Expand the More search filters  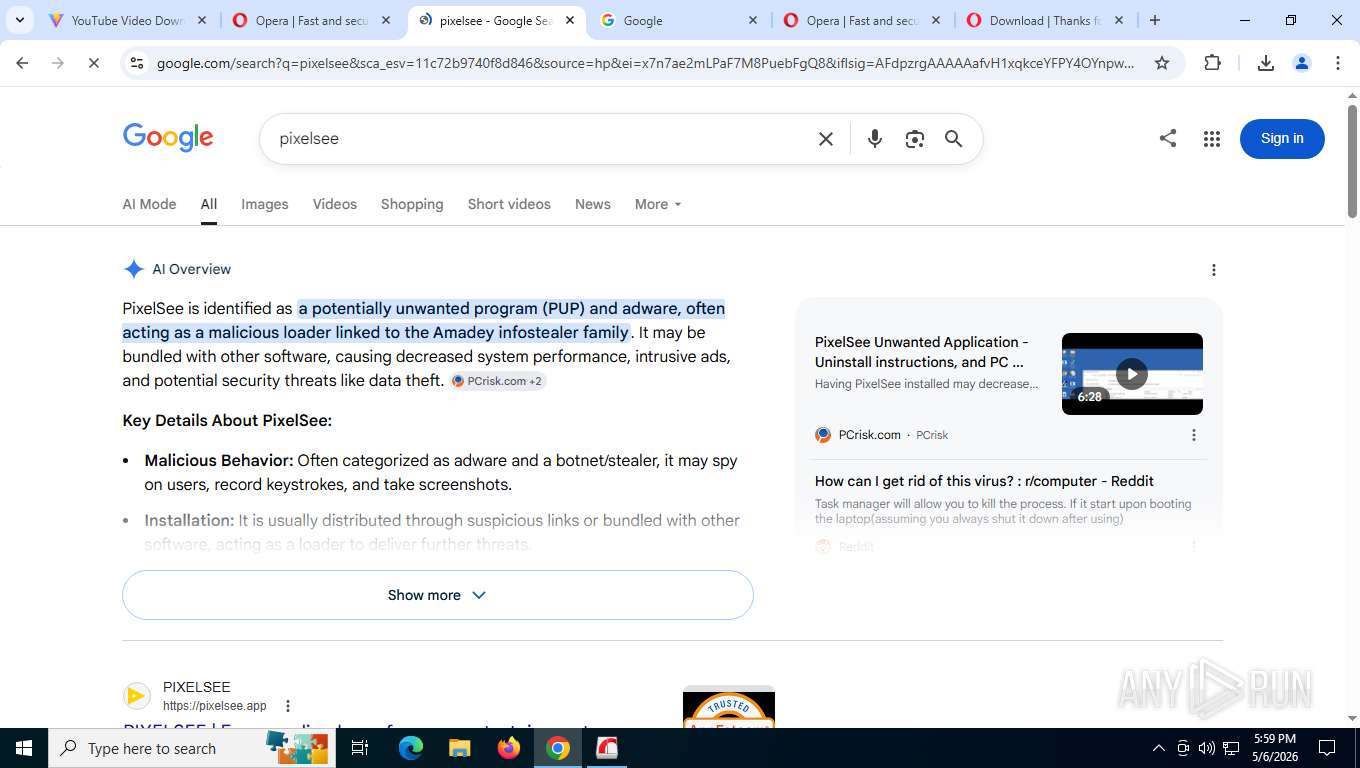tap(658, 204)
